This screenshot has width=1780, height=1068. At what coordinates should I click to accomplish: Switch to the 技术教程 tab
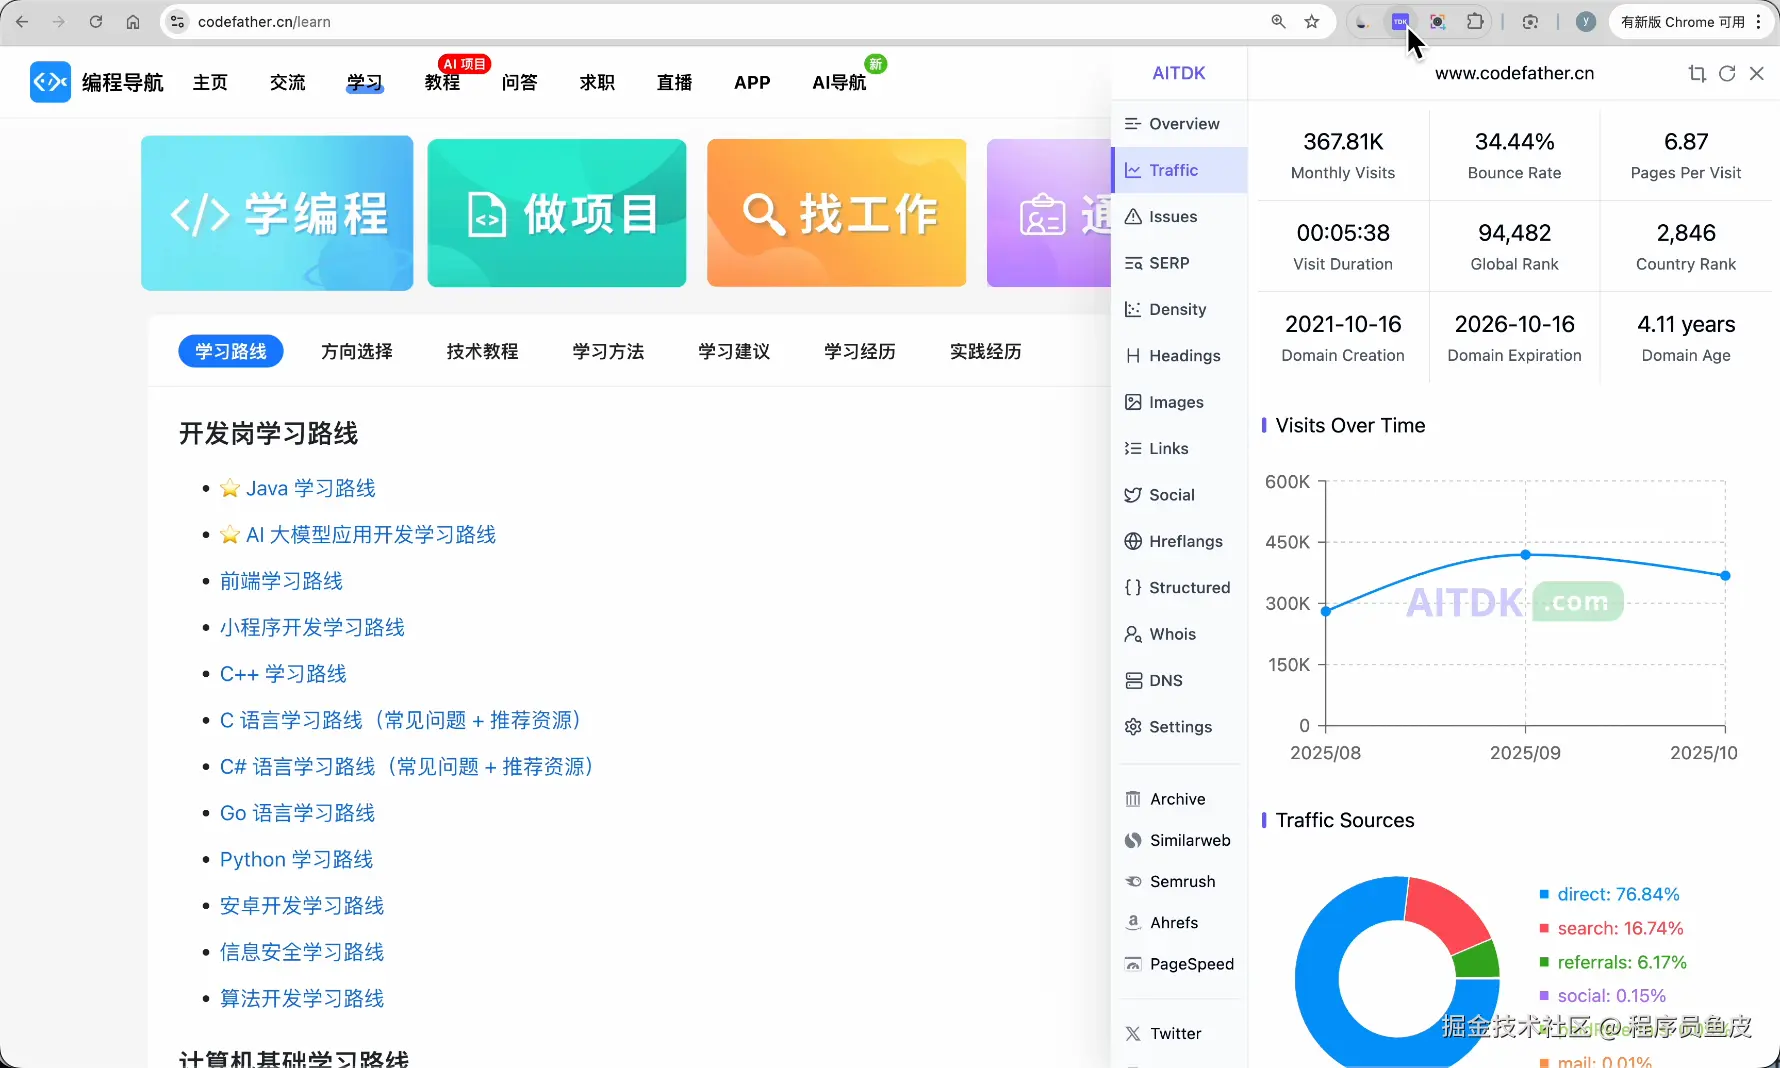pos(483,351)
